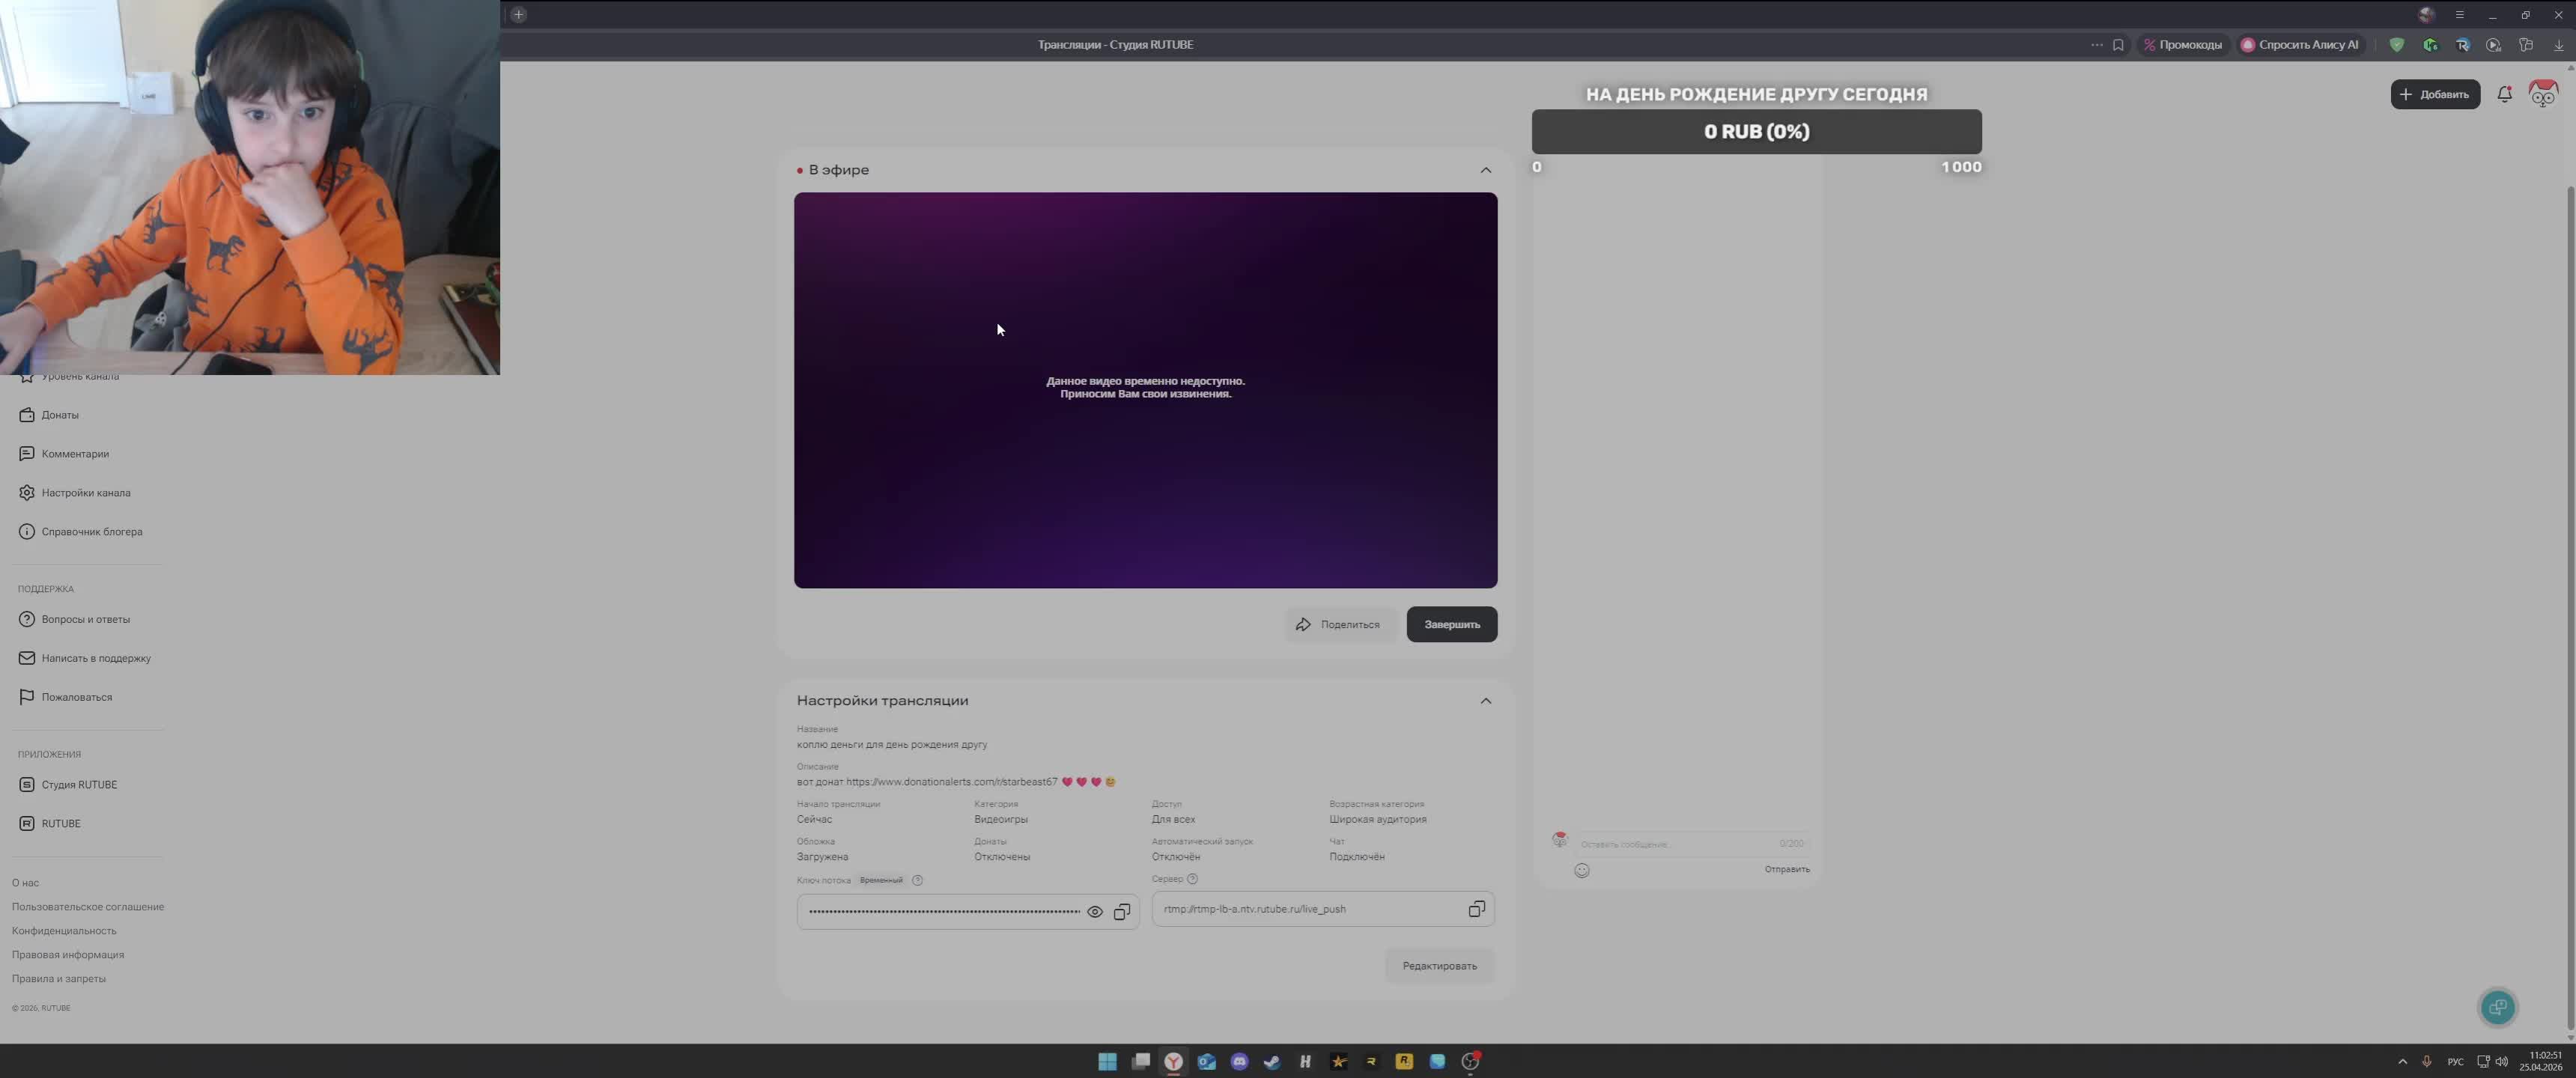Collapse the В эфире section
The height and width of the screenshot is (1078, 2576).
click(1485, 170)
